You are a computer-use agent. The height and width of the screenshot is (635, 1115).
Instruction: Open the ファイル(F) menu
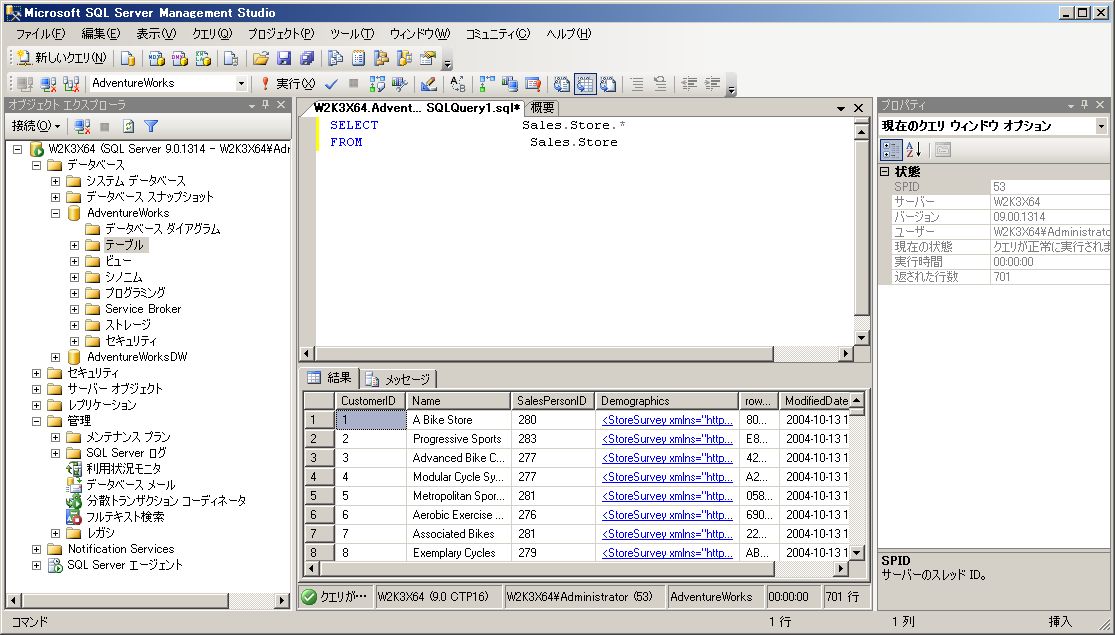pos(40,34)
